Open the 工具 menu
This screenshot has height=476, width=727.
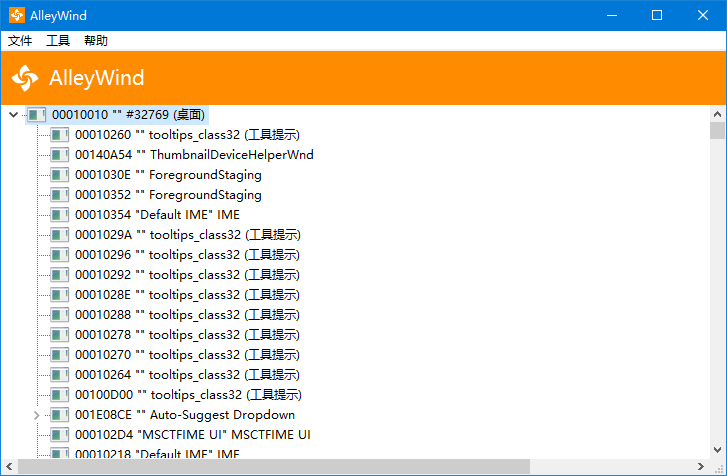click(58, 41)
